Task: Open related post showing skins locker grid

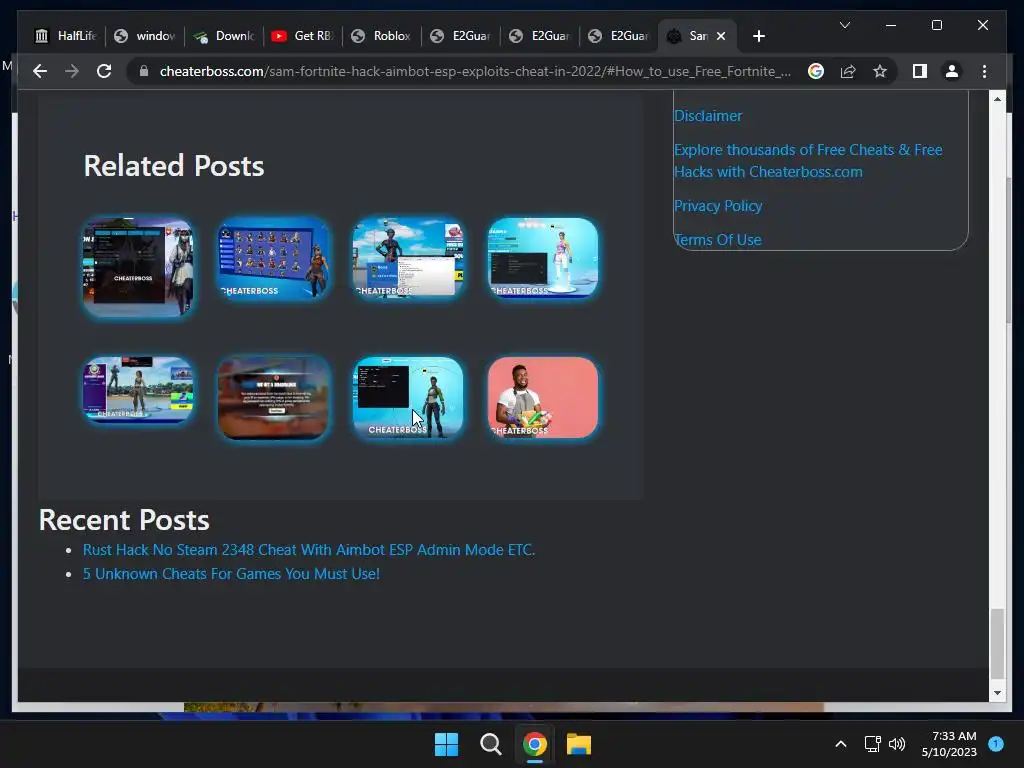Action: tap(273, 259)
